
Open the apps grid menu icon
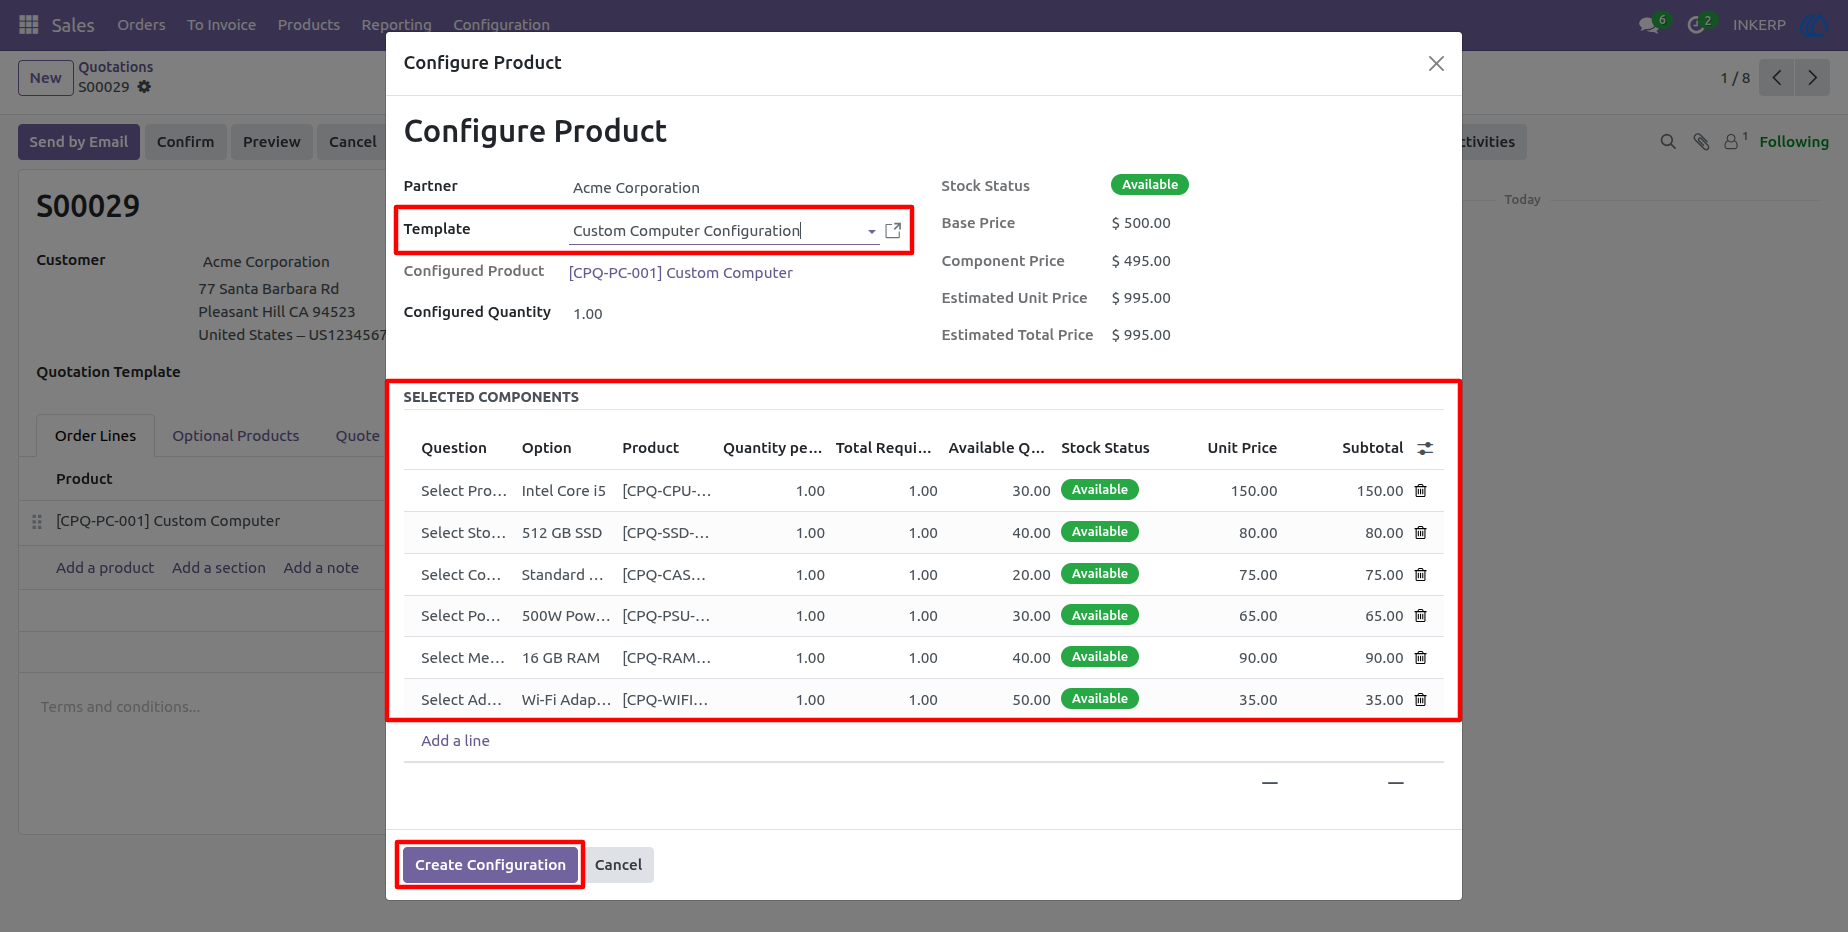click(x=29, y=24)
